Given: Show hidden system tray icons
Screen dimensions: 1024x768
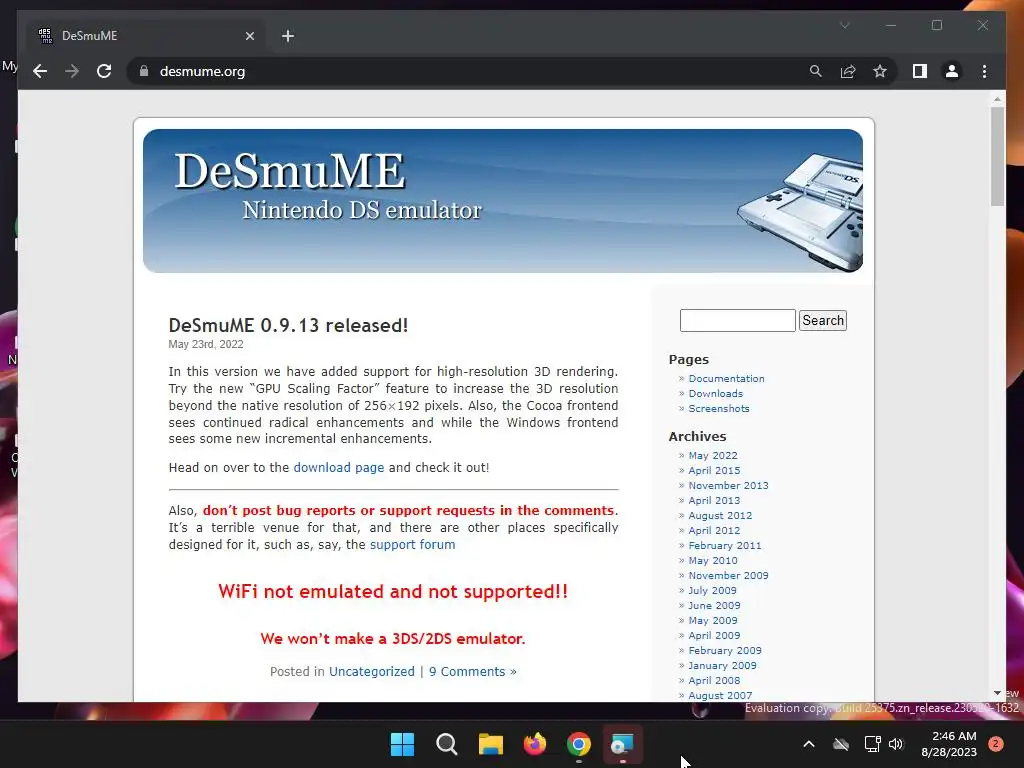Looking at the screenshot, I should click(x=808, y=744).
